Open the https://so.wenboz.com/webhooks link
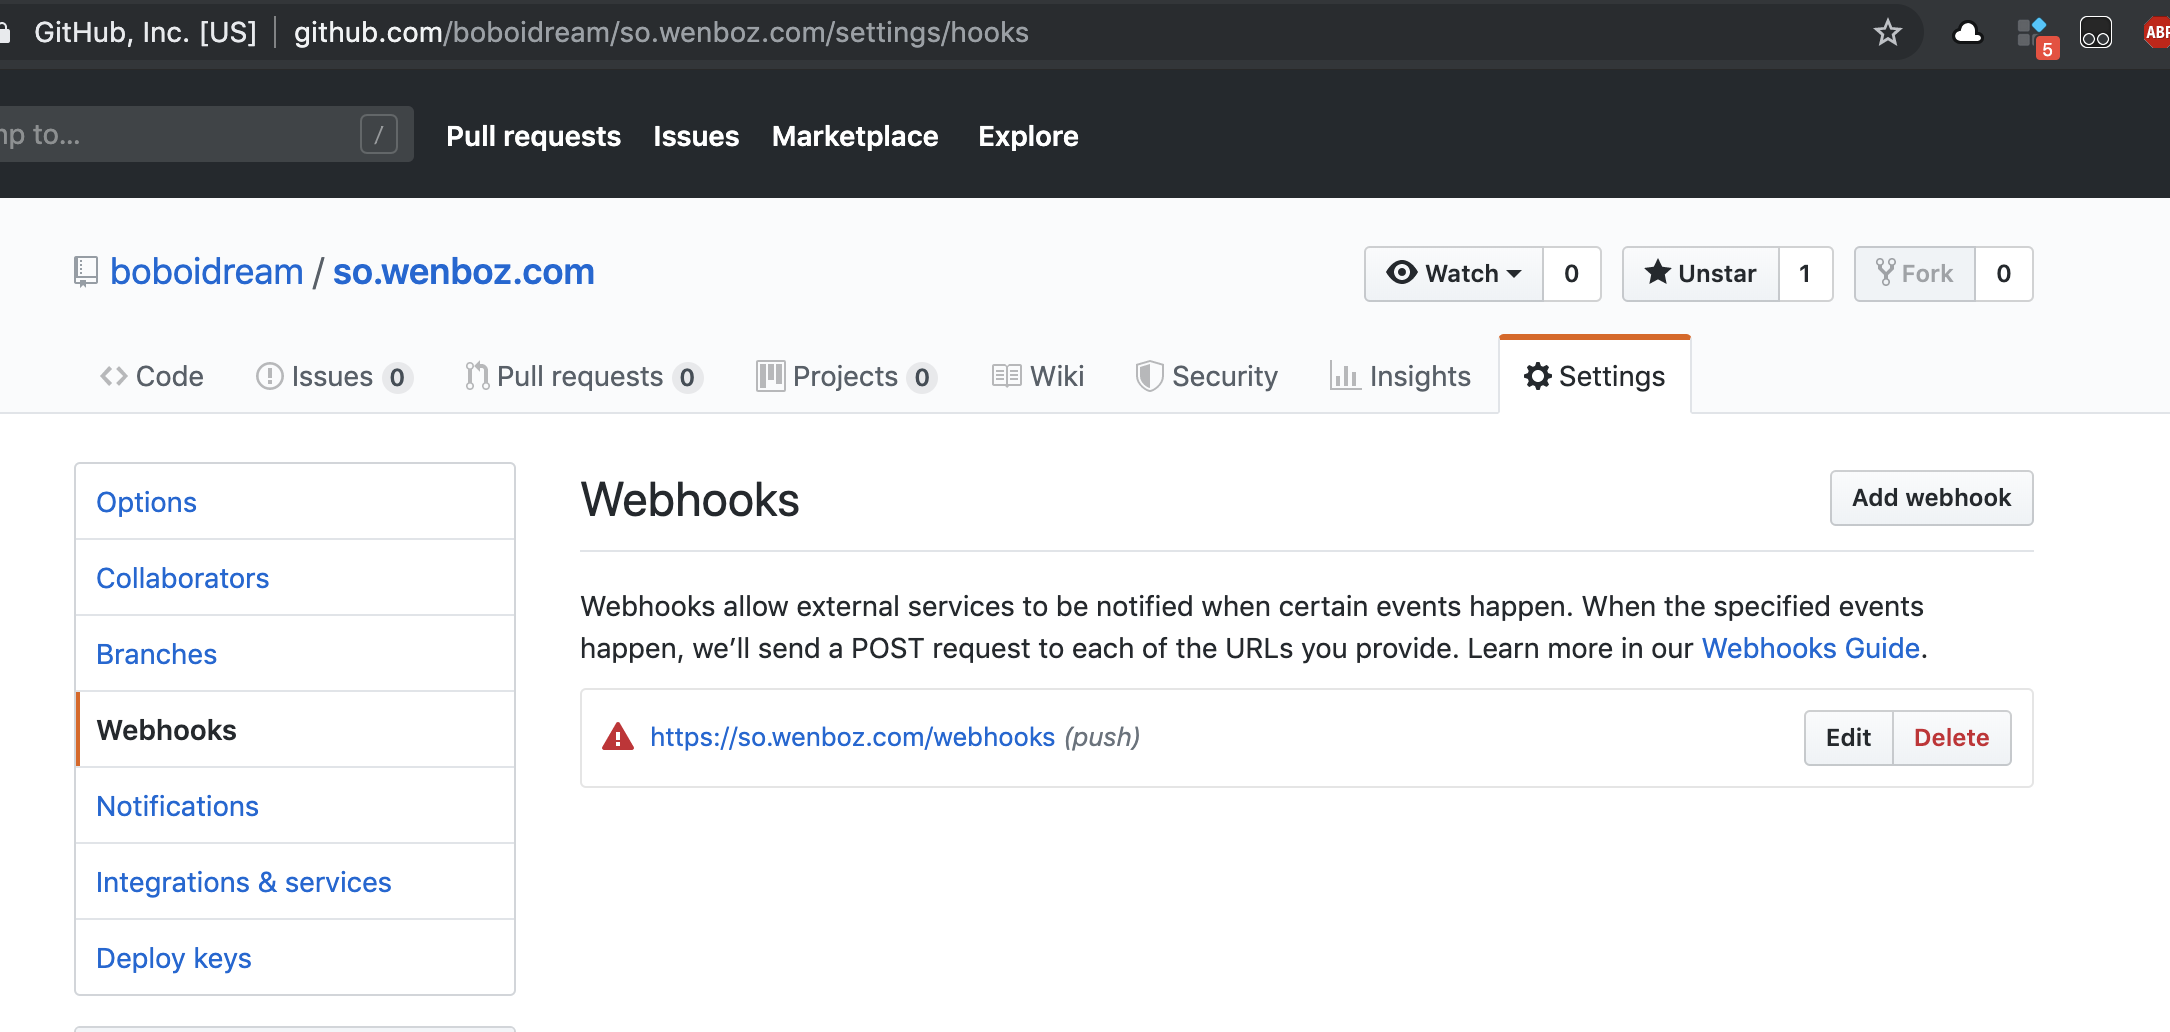2170x1032 pixels. click(x=852, y=737)
